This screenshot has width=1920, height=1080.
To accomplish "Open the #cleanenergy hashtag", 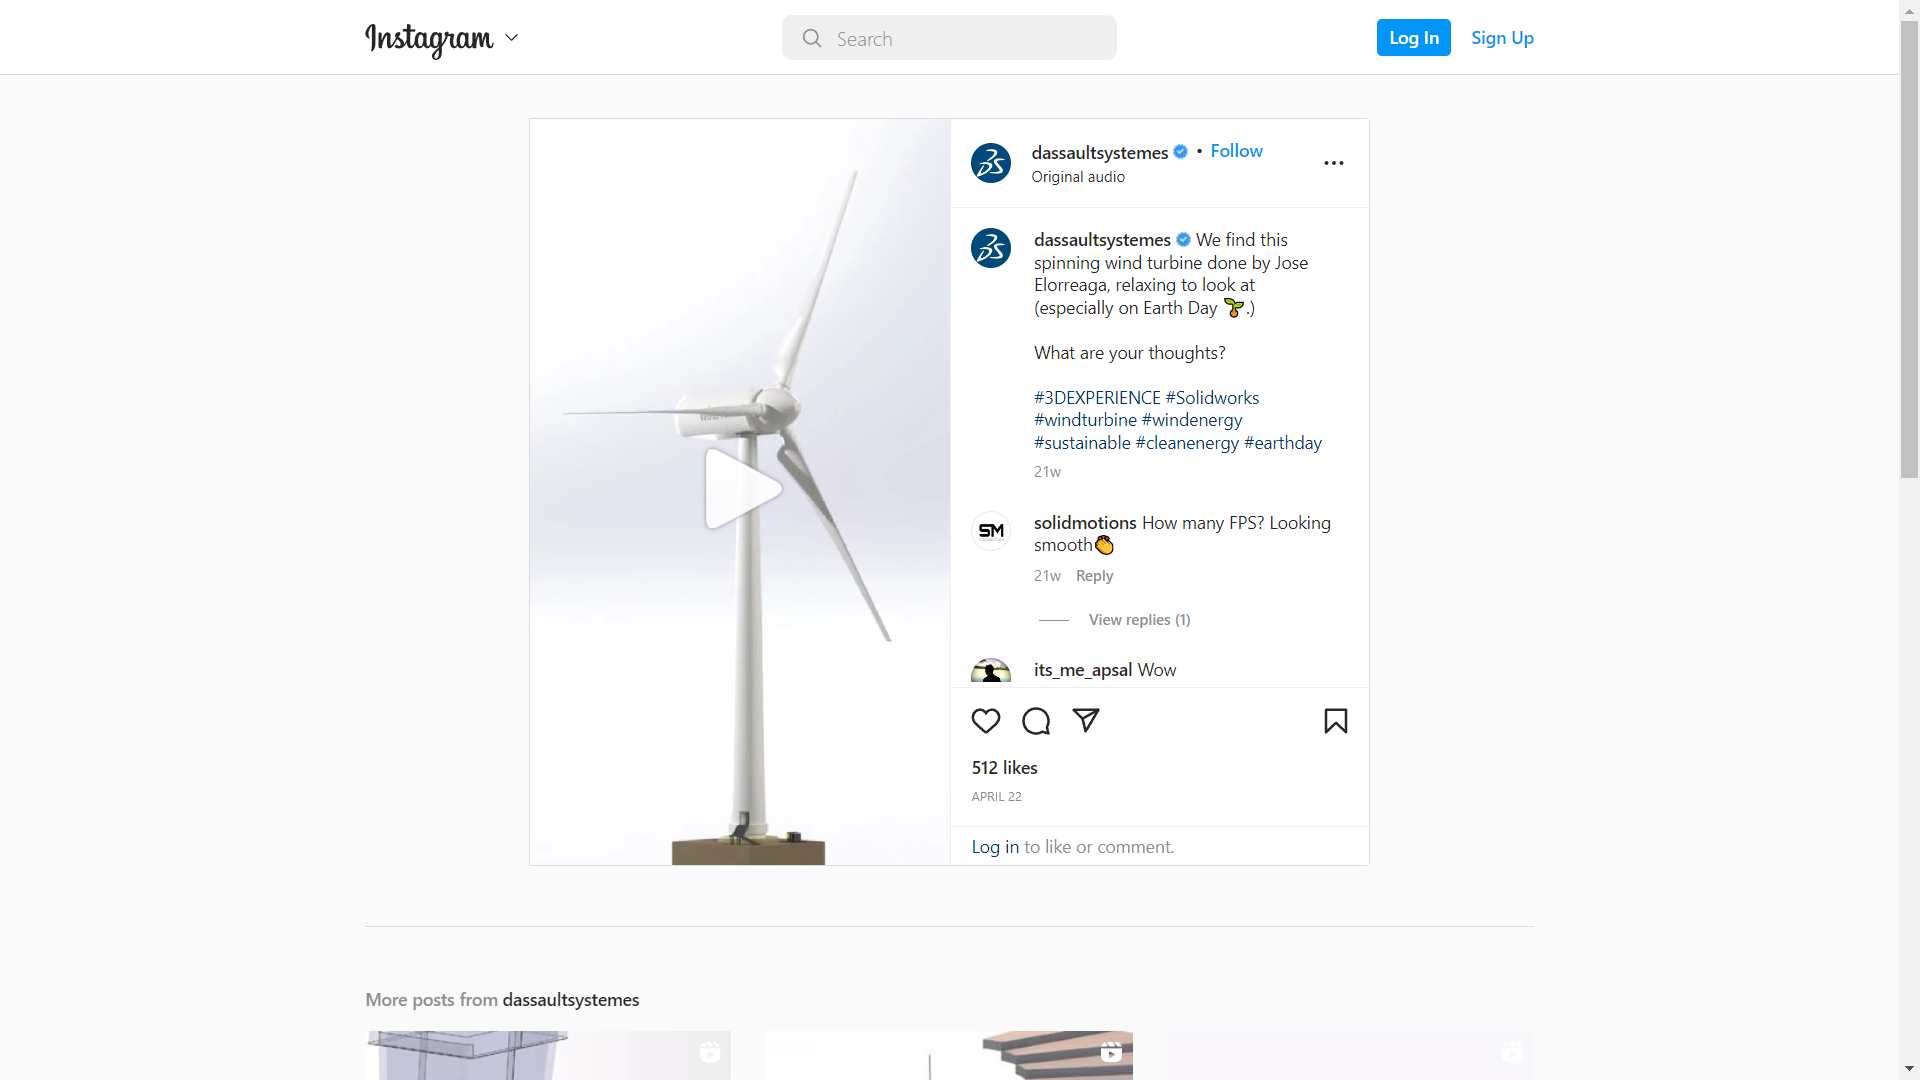I will (x=1187, y=443).
